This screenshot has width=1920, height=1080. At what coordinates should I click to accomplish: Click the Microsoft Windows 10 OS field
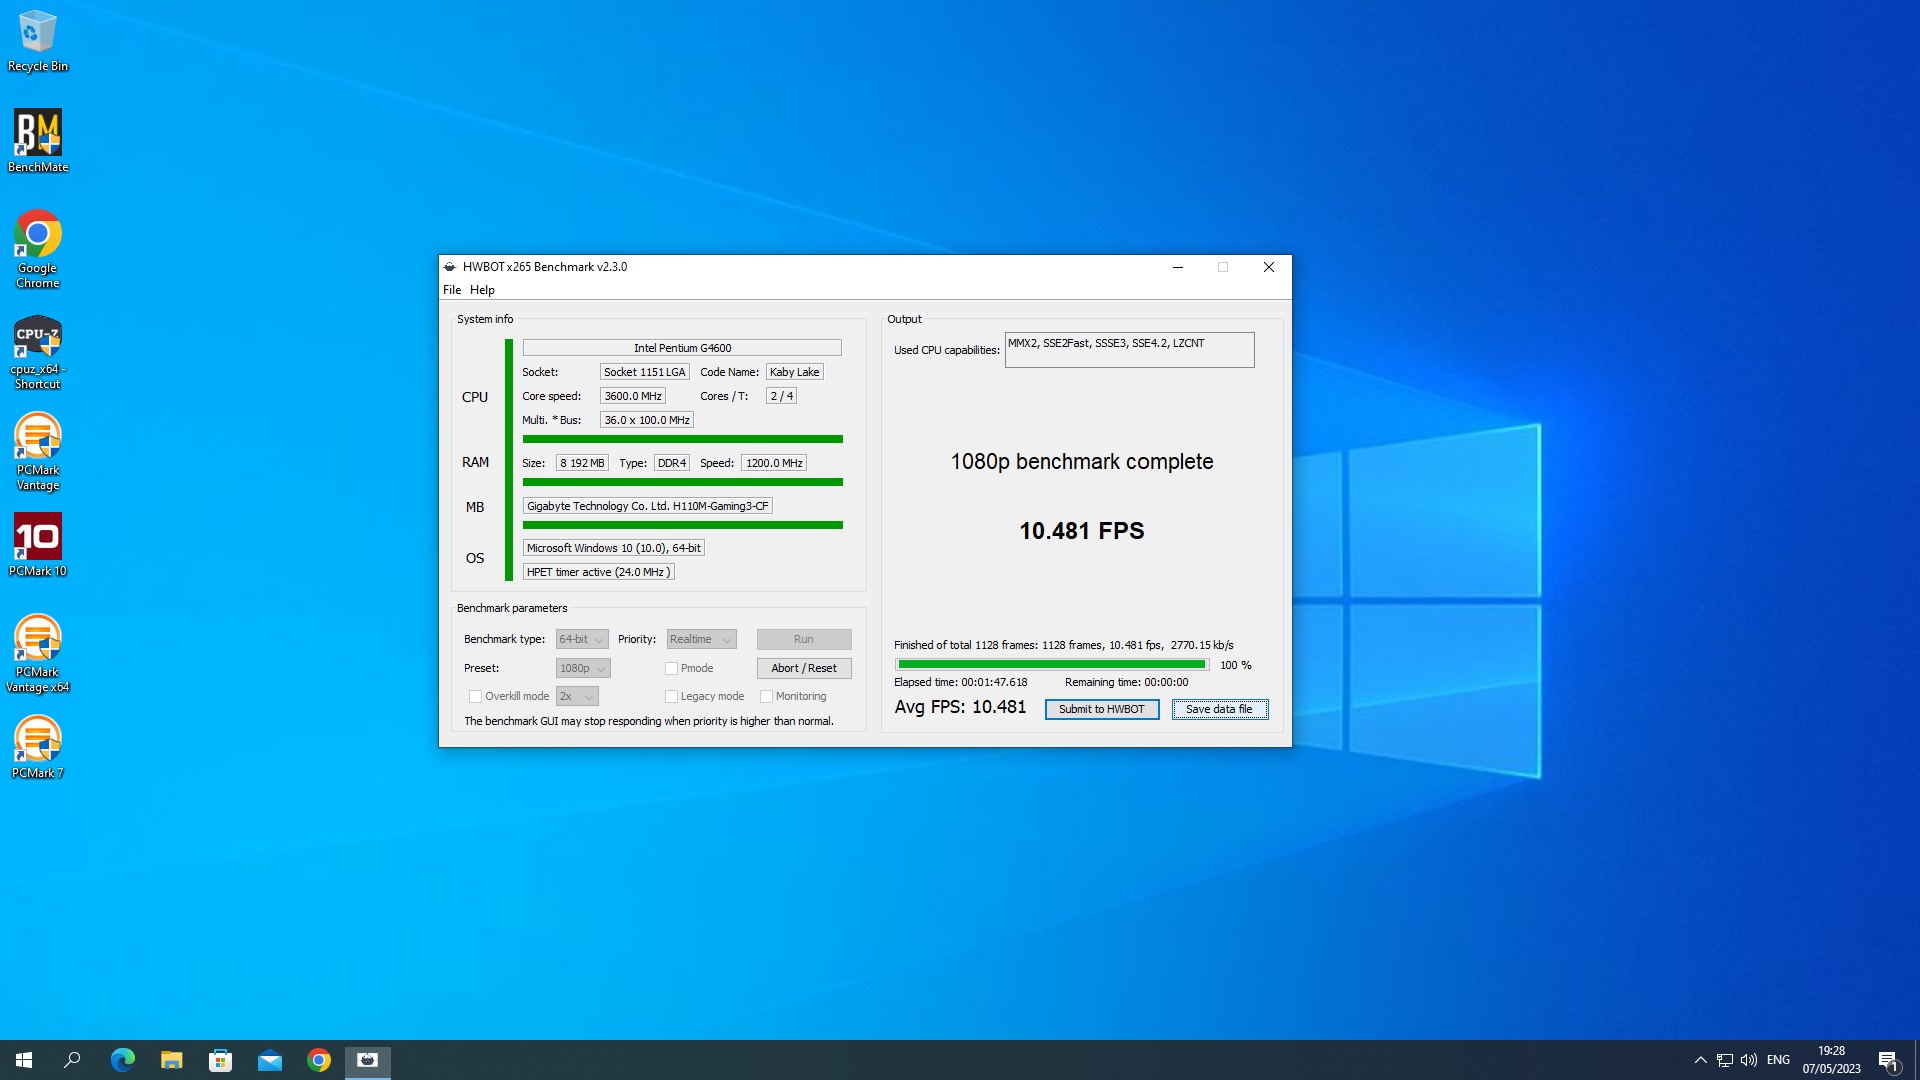click(x=614, y=548)
